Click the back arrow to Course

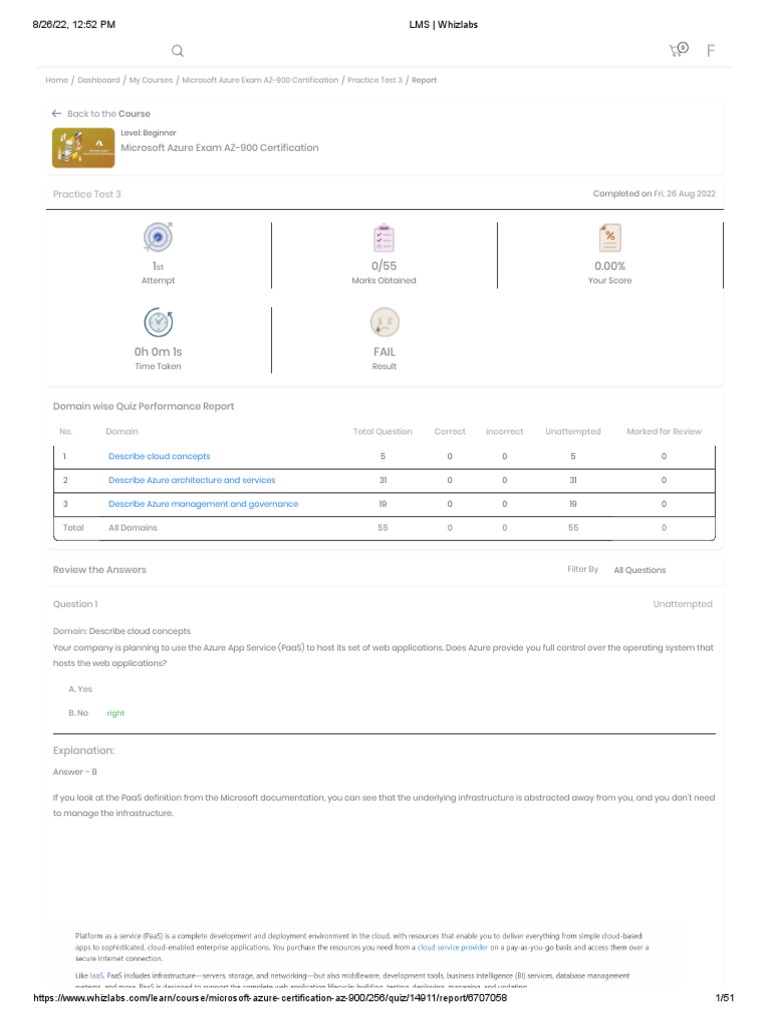(57, 114)
